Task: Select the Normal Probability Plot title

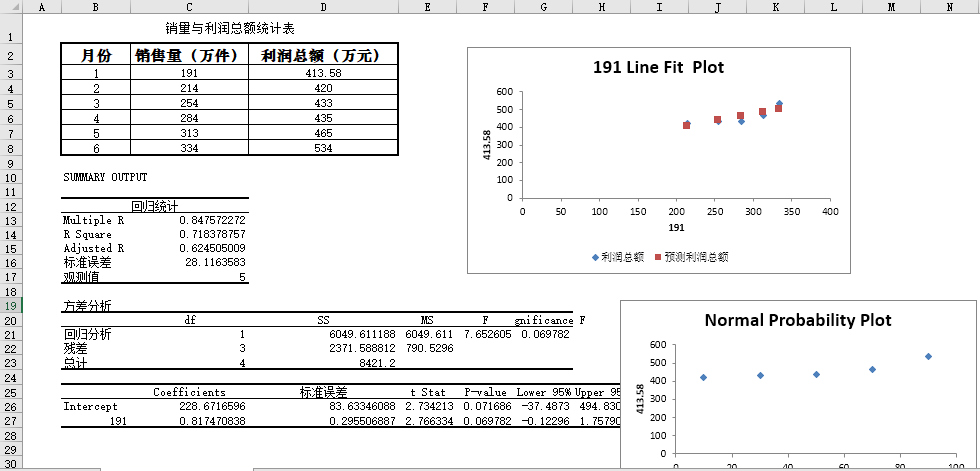Action: click(797, 321)
